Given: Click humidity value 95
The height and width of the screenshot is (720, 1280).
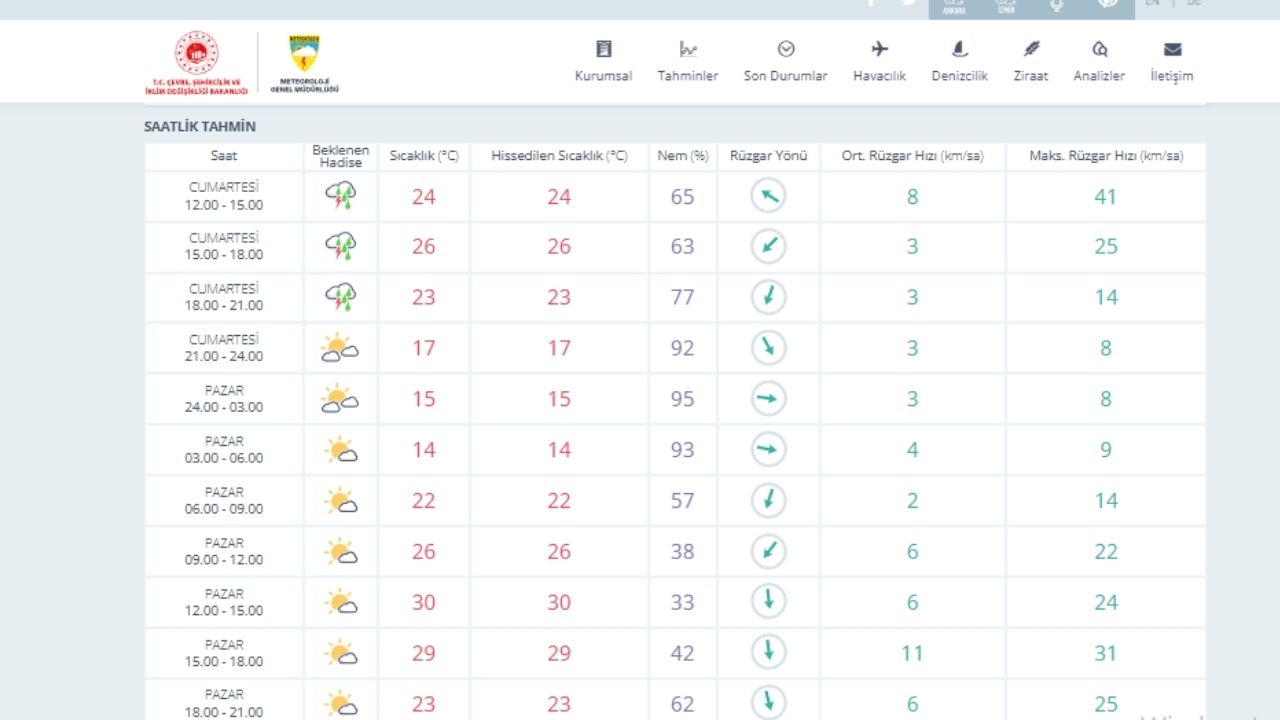Looking at the screenshot, I should pyautogui.click(x=683, y=399).
